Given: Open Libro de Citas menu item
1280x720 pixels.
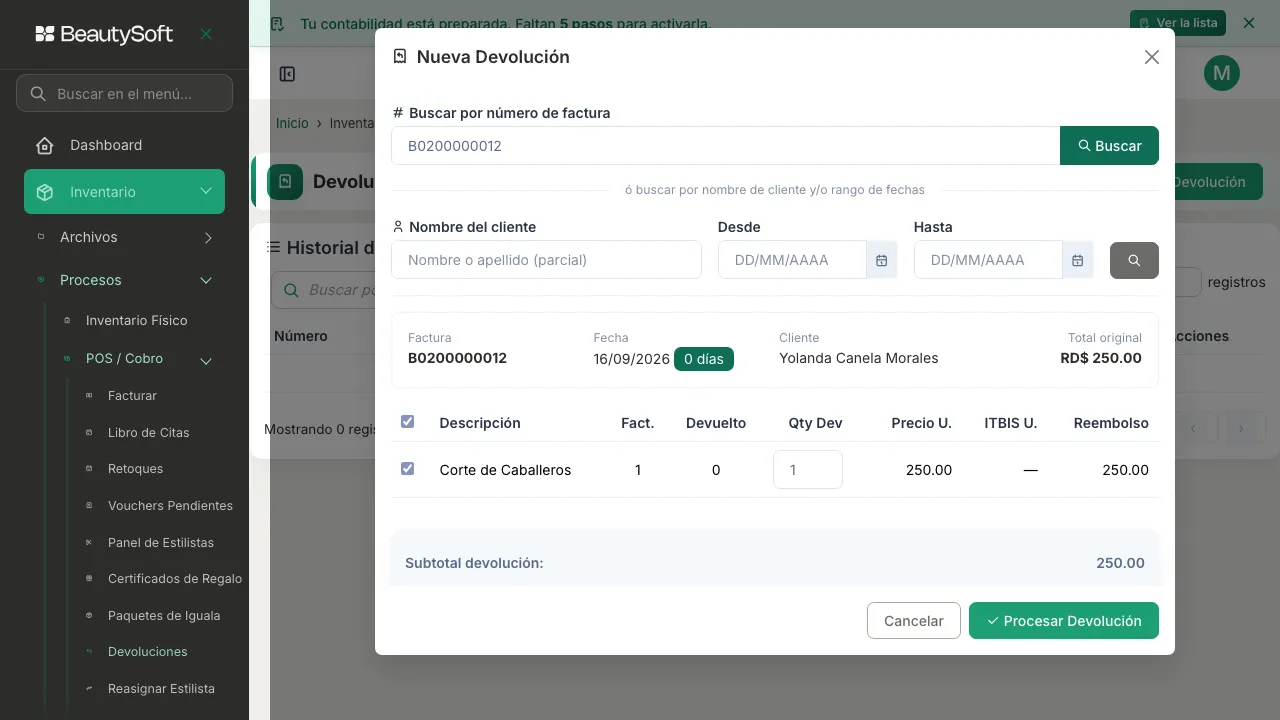Looking at the screenshot, I should point(148,433).
